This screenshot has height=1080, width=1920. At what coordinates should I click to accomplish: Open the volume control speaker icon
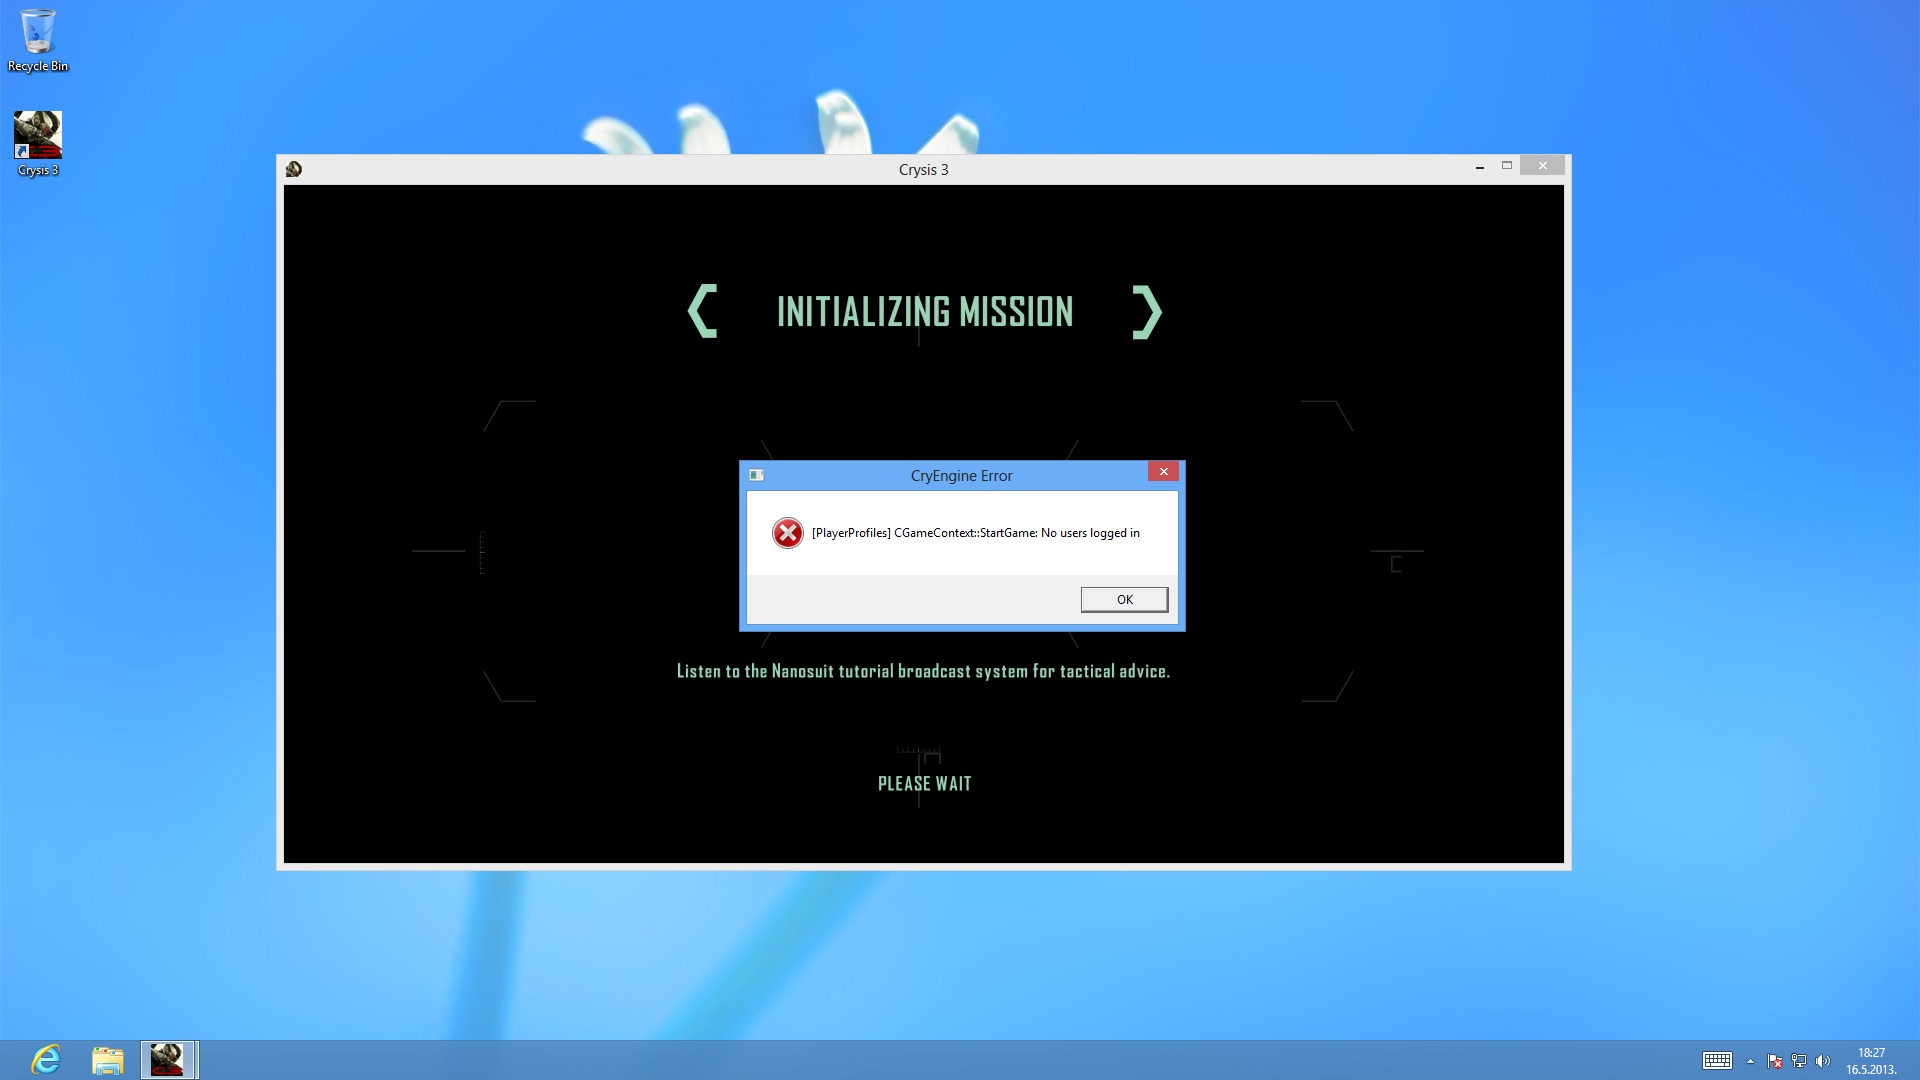pos(1822,1061)
